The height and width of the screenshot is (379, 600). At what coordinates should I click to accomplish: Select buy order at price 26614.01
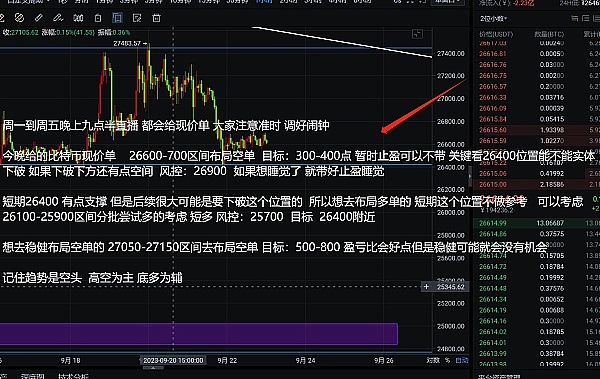tap(536, 343)
